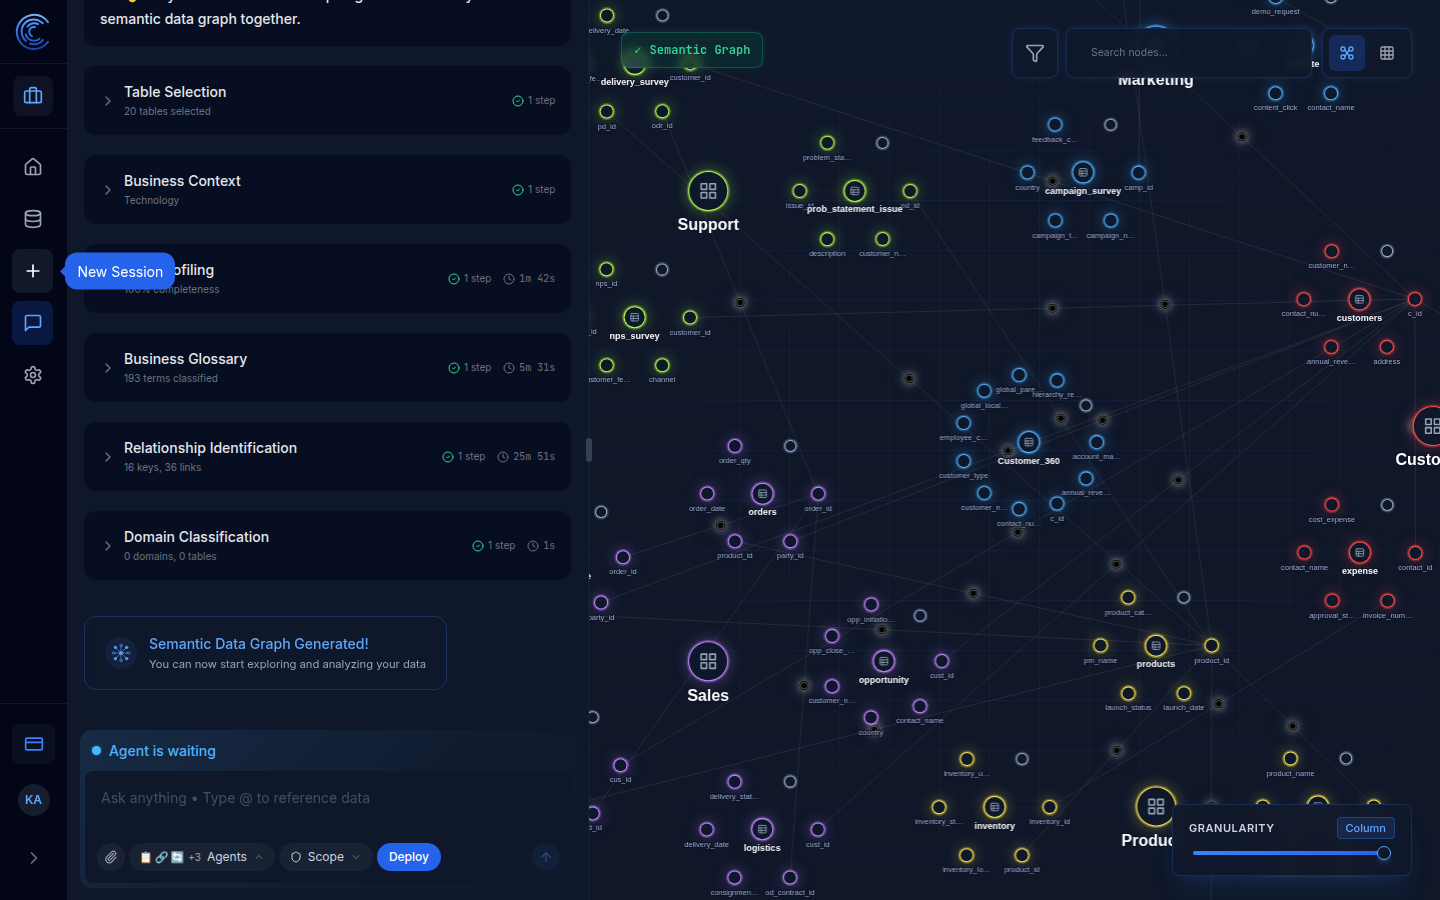Open the database icon in sidebar
Image resolution: width=1440 pixels, height=900 pixels.
pyautogui.click(x=33, y=219)
